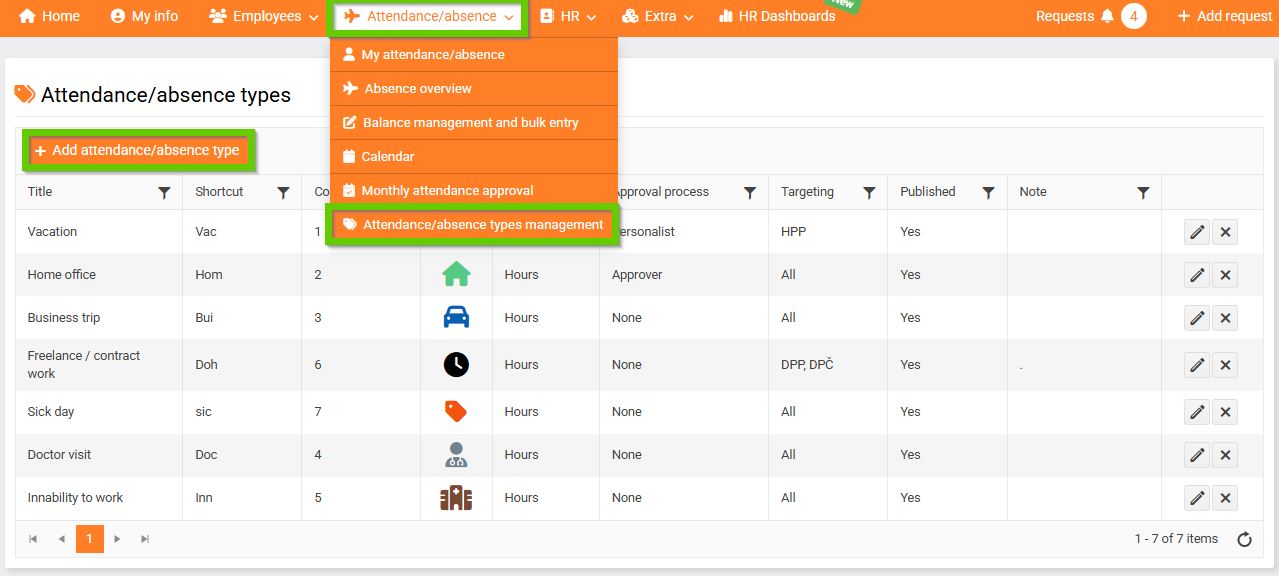The width and height of the screenshot is (1279, 576).
Task: Choose Attendance/absence types management
Action: [474, 225]
